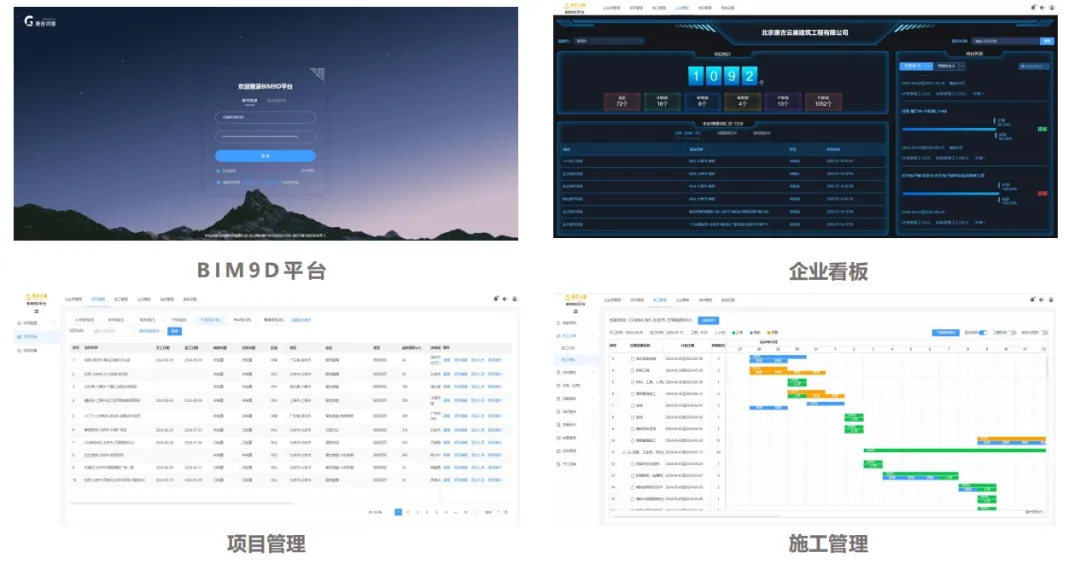The height and width of the screenshot is (564, 1080).
Task: Click the date picker button in project list panel
Action: coord(1032,66)
